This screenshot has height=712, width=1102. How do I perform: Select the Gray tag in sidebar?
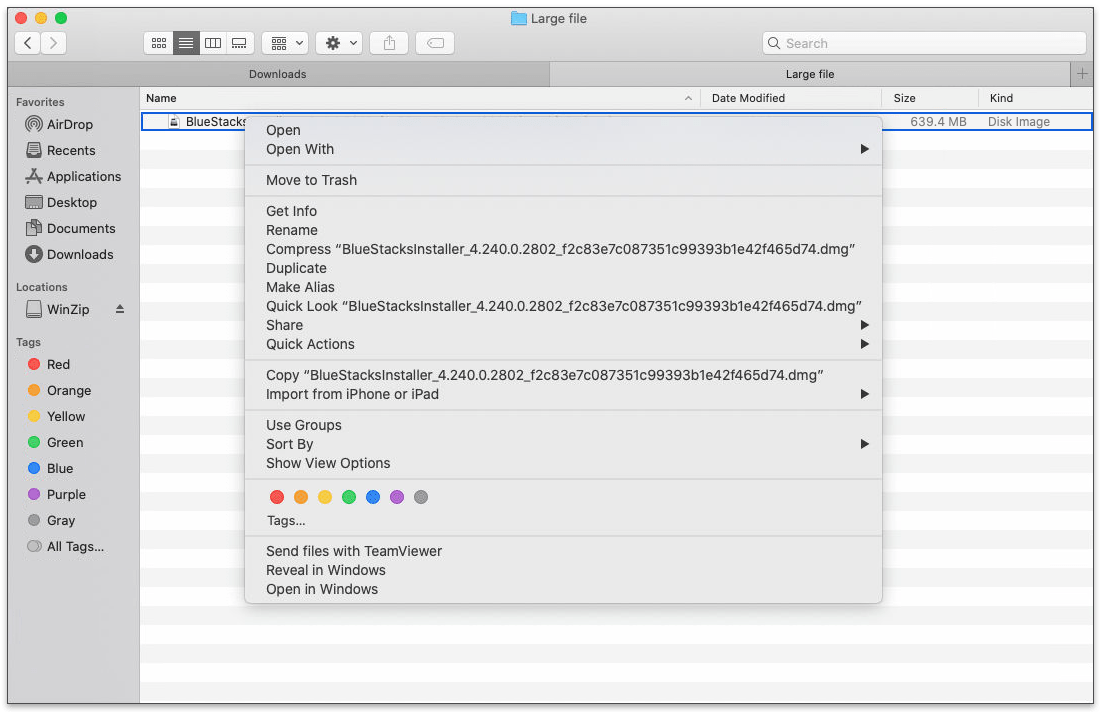(51, 520)
